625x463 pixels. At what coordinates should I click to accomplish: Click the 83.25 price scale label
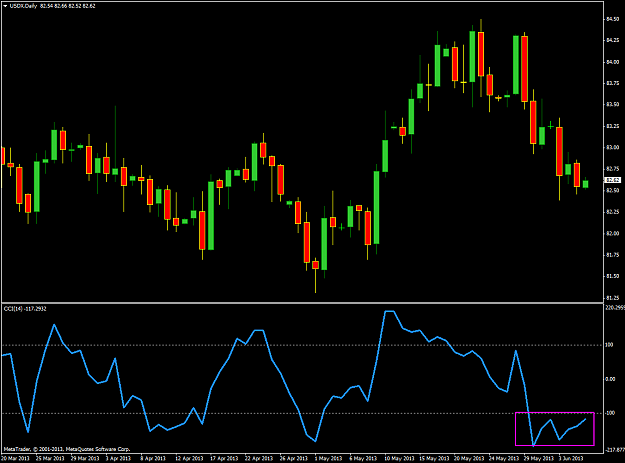click(x=613, y=126)
